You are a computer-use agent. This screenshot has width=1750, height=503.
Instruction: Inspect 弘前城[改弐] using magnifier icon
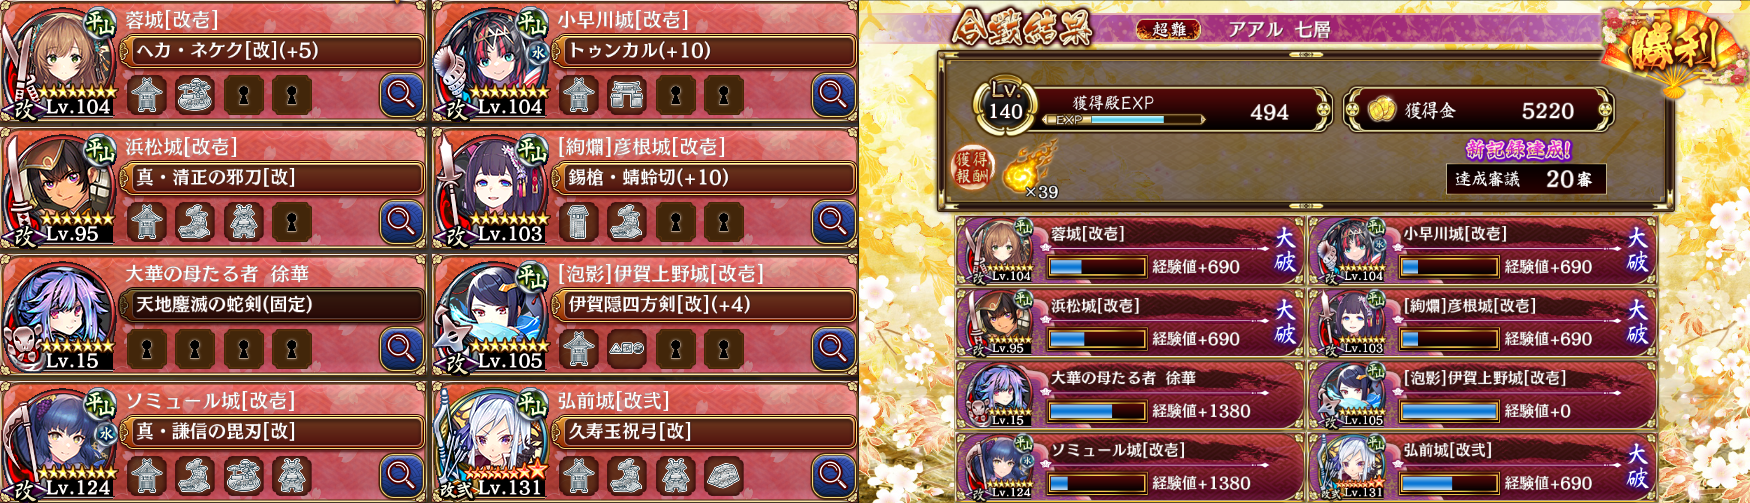833,476
